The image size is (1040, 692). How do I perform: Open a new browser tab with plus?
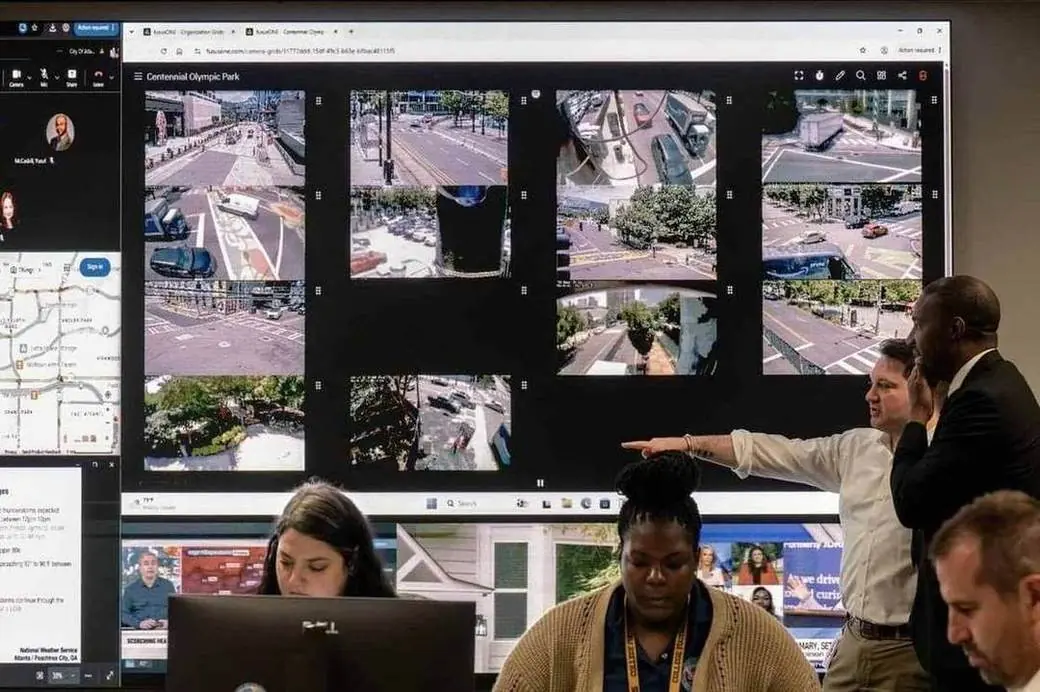tap(351, 31)
